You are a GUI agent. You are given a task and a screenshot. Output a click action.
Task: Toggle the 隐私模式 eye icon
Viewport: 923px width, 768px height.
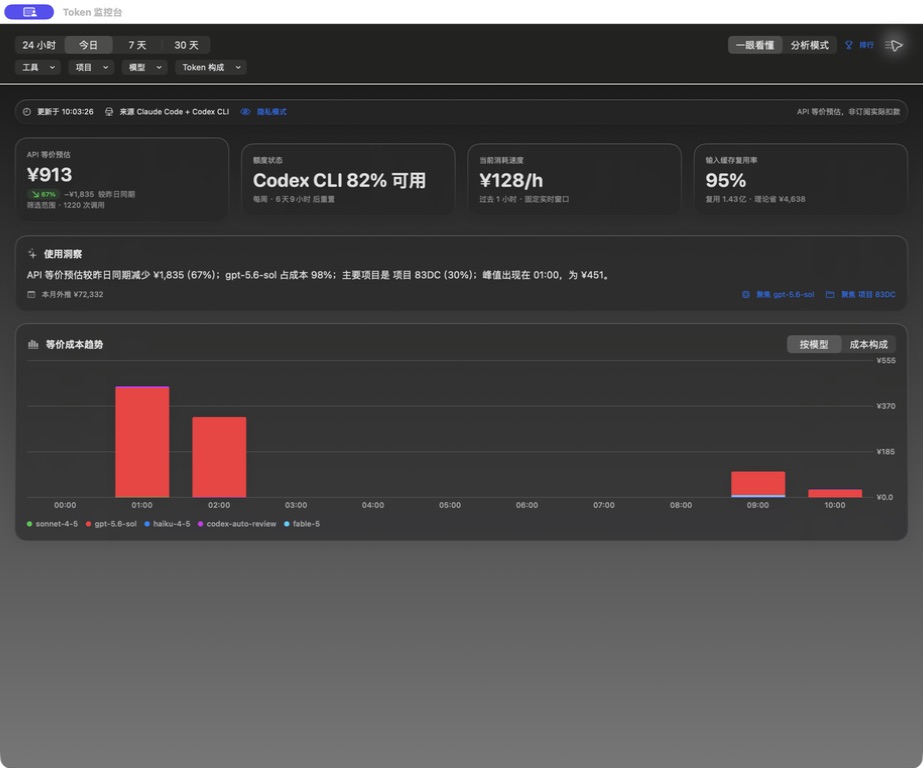click(x=245, y=112)
